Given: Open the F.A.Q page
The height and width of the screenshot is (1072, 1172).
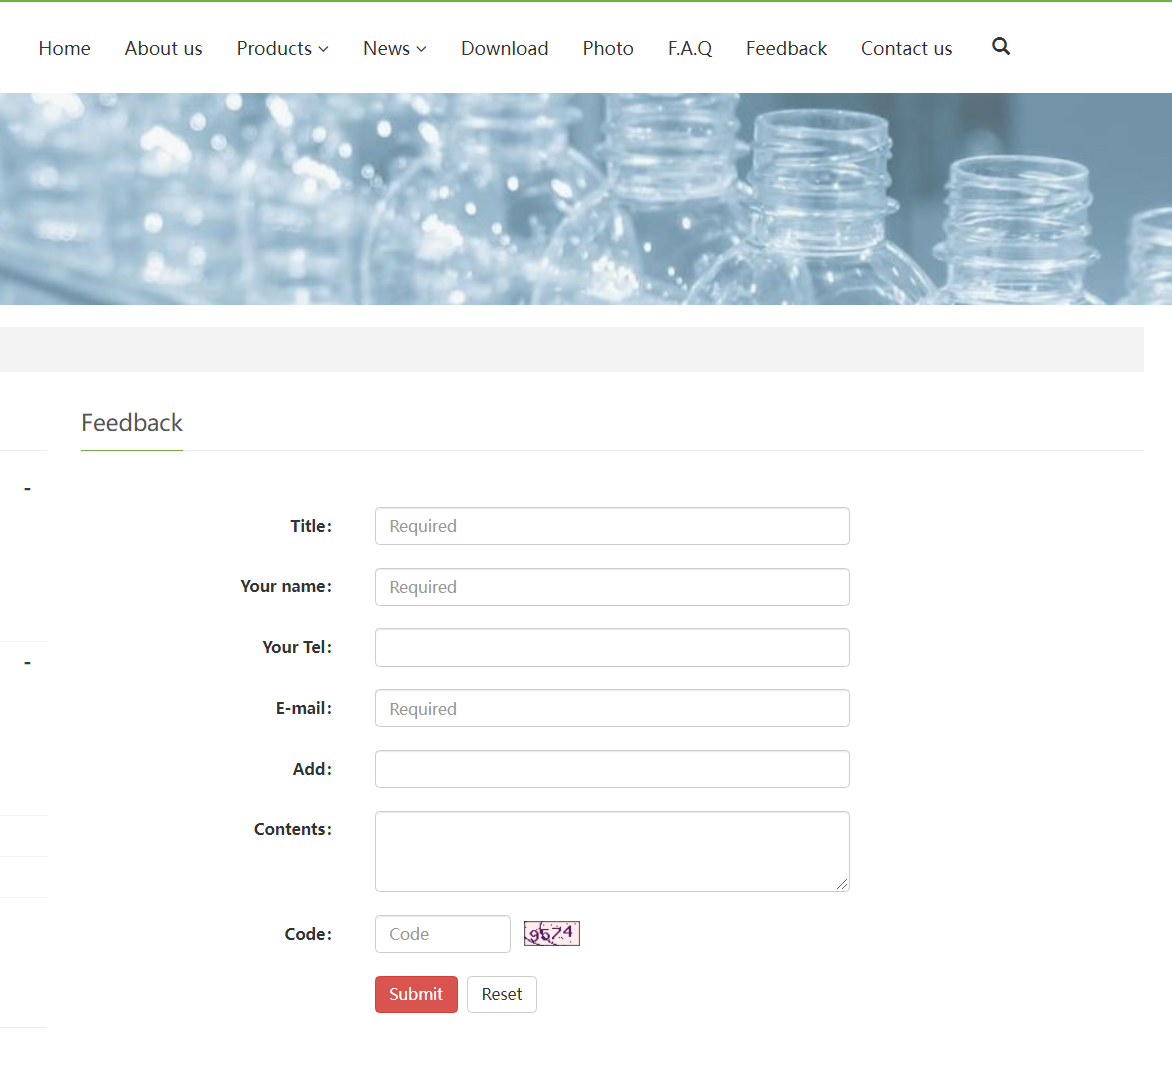Looking at the screenshot, I should click(x=689, y=48).
